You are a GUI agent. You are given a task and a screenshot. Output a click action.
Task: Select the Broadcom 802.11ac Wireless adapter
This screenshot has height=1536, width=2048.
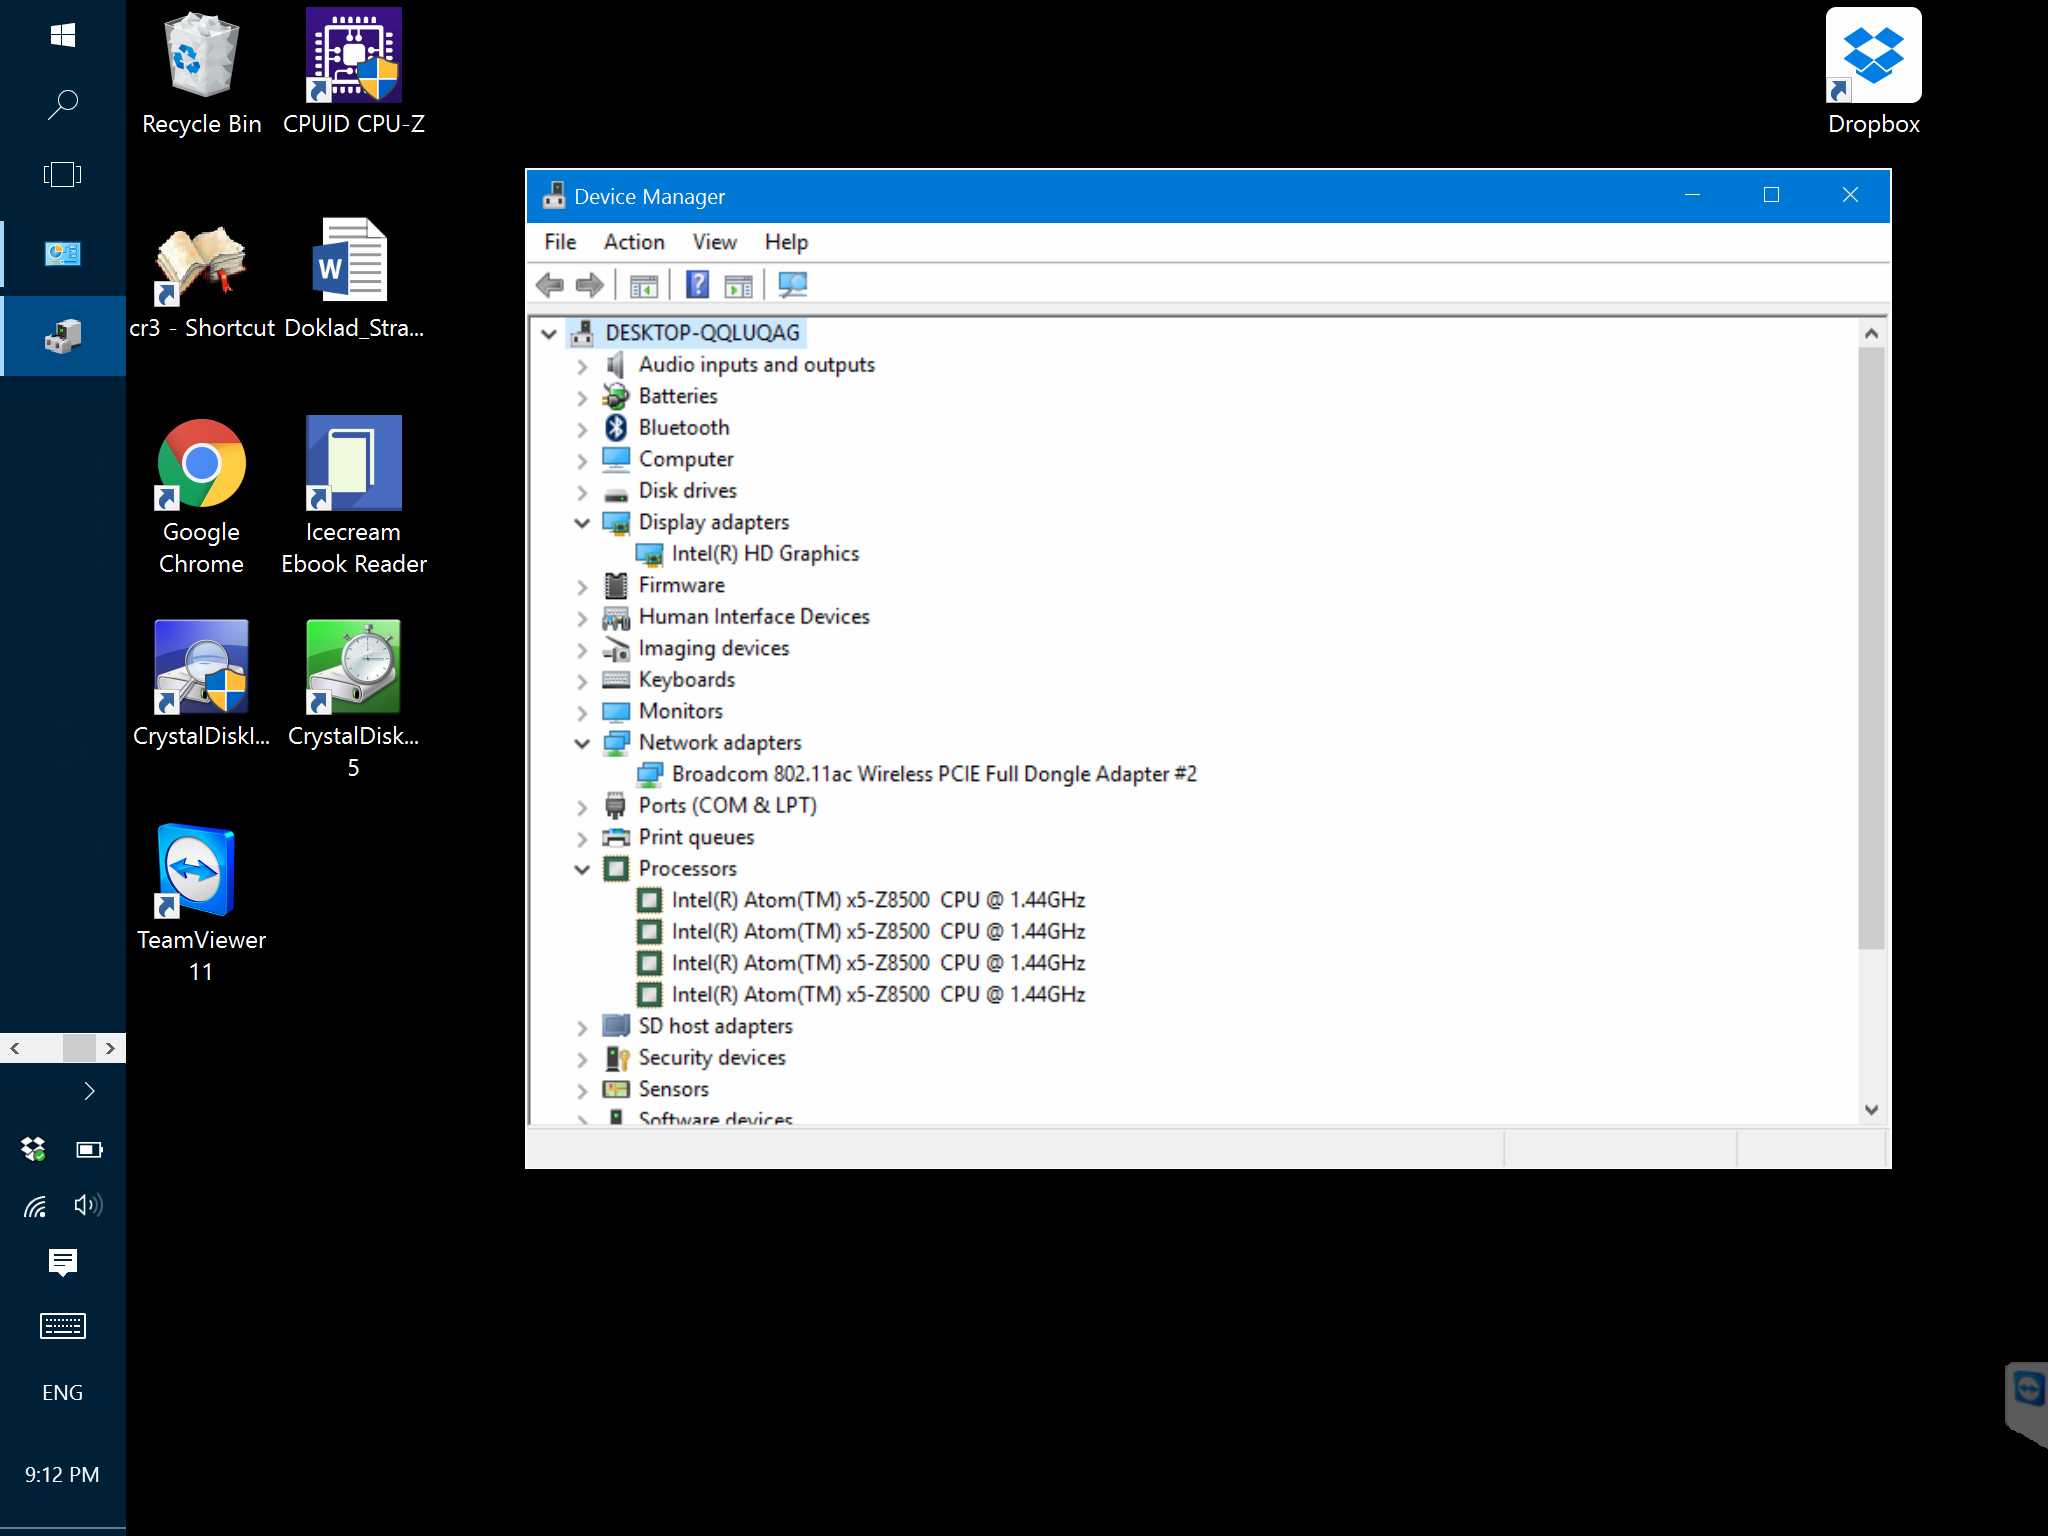click(x=934, y=774)
